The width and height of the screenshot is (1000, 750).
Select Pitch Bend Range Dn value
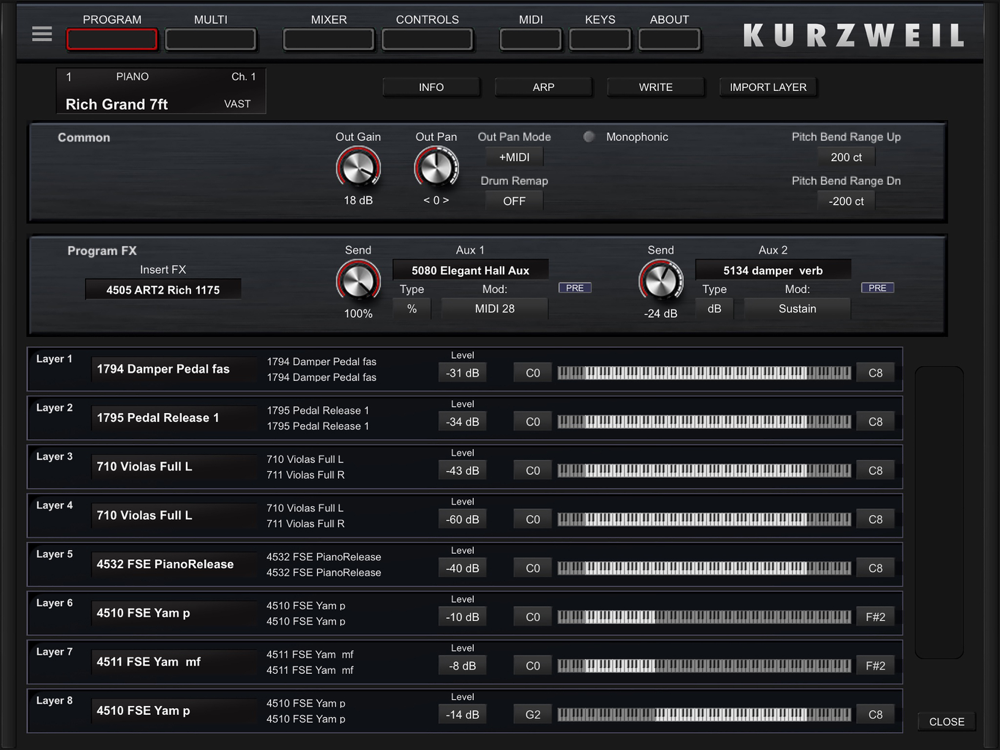(846, 201)
